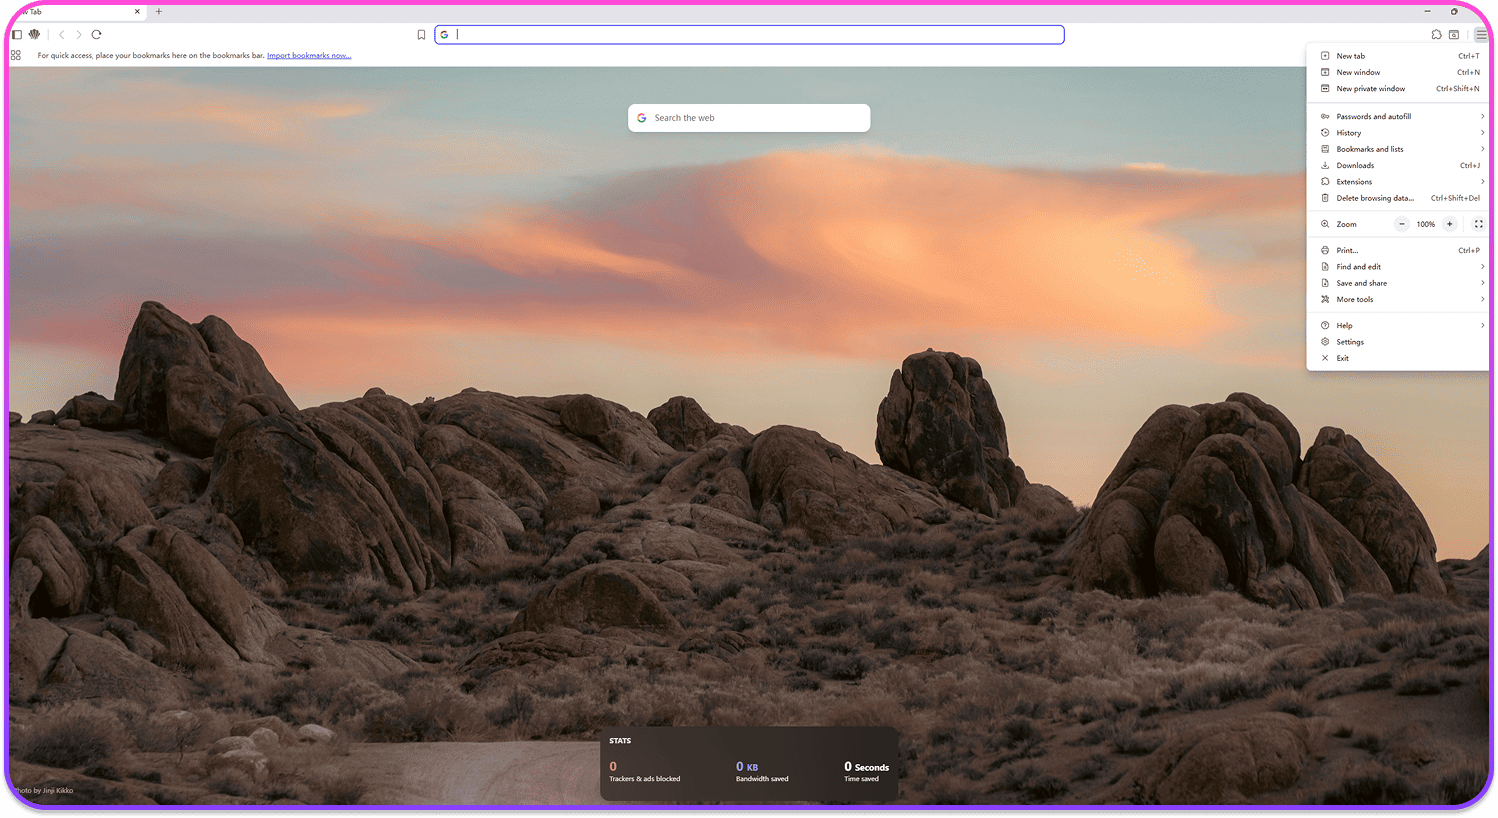Click the hamburger main menu button
This screenshot has width=1498, height=818.
[1481, 35]
